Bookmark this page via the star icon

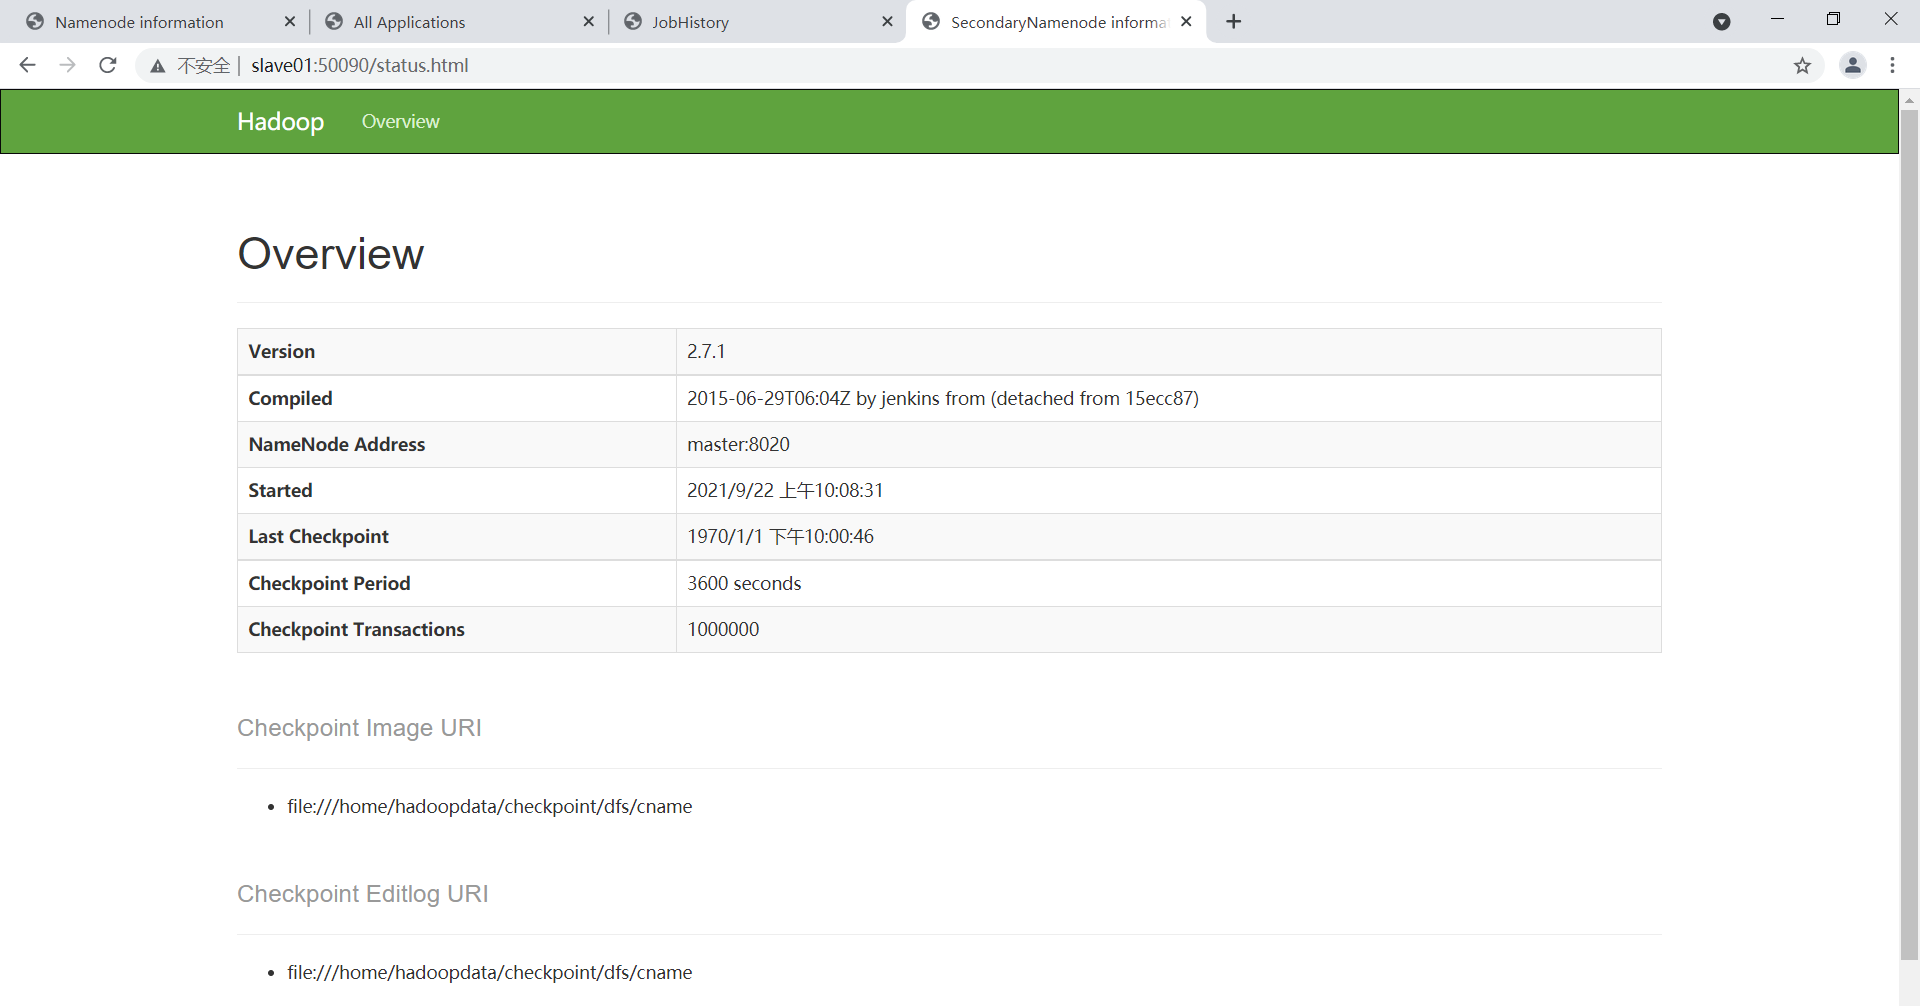[1803, 66]
